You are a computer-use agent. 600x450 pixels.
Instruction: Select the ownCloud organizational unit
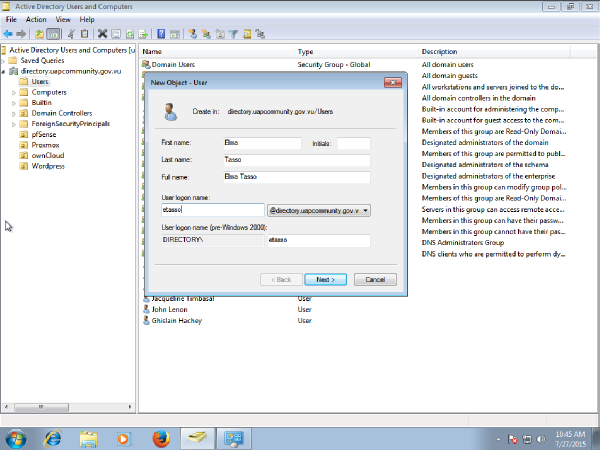pyautogui.click(x=47, y=156)
